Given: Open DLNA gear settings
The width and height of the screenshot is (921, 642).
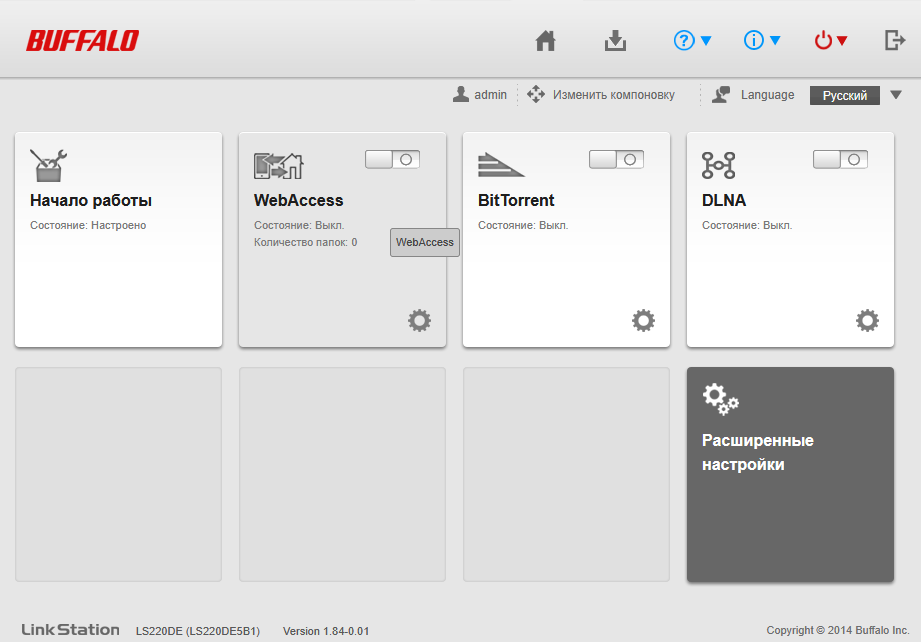Looking at the screenshot, I should 868,321.
